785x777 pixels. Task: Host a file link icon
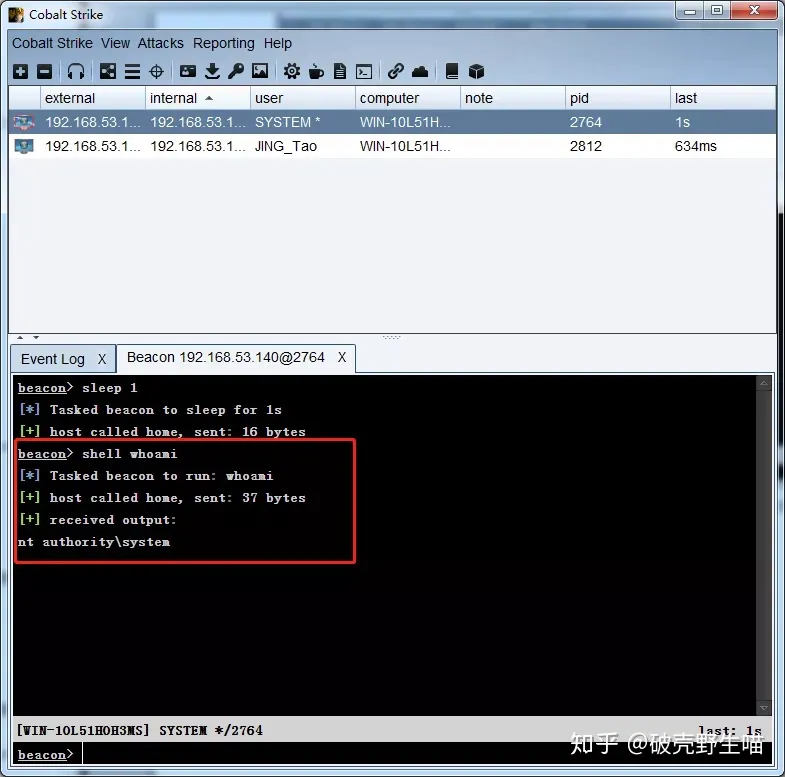[x=396, y=72]
